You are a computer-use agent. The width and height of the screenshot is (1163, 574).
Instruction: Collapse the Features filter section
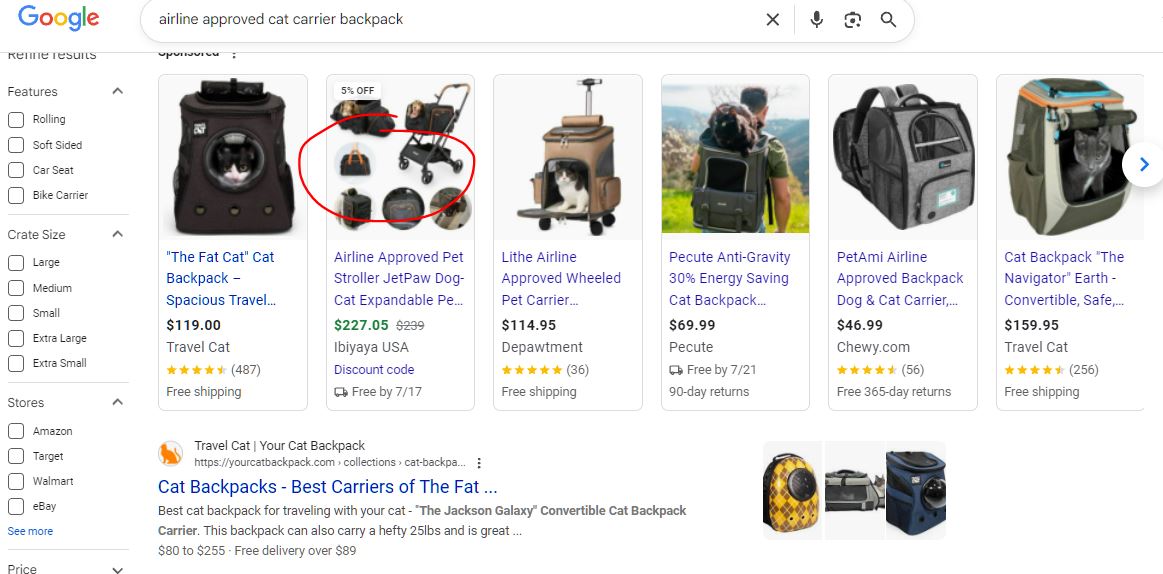click(x=117, y=91)
